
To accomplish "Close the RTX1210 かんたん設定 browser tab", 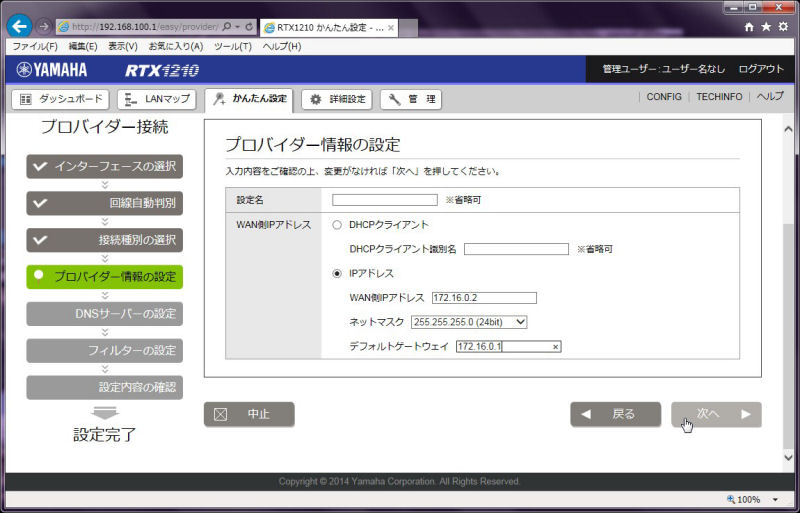I will pos(391,28).
